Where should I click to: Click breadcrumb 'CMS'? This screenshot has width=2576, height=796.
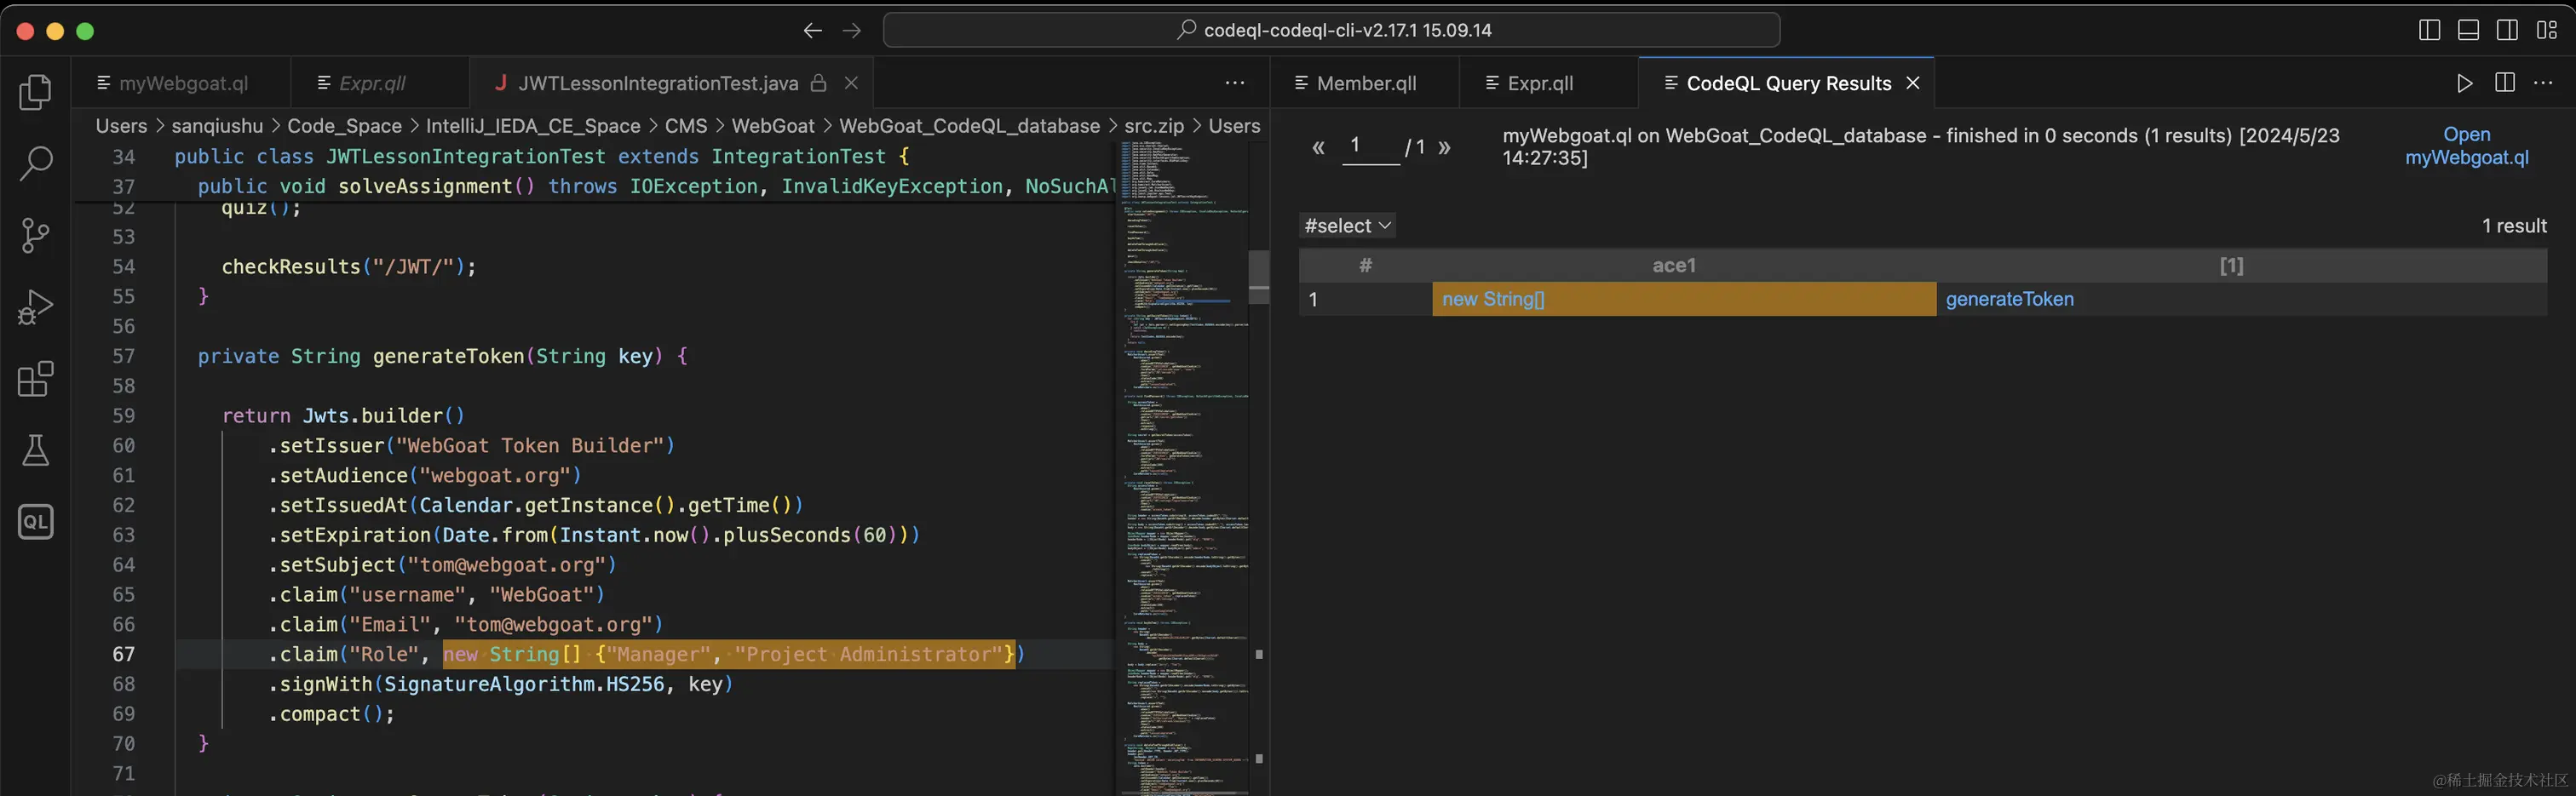pyautogui.click(x=686, y=126)
